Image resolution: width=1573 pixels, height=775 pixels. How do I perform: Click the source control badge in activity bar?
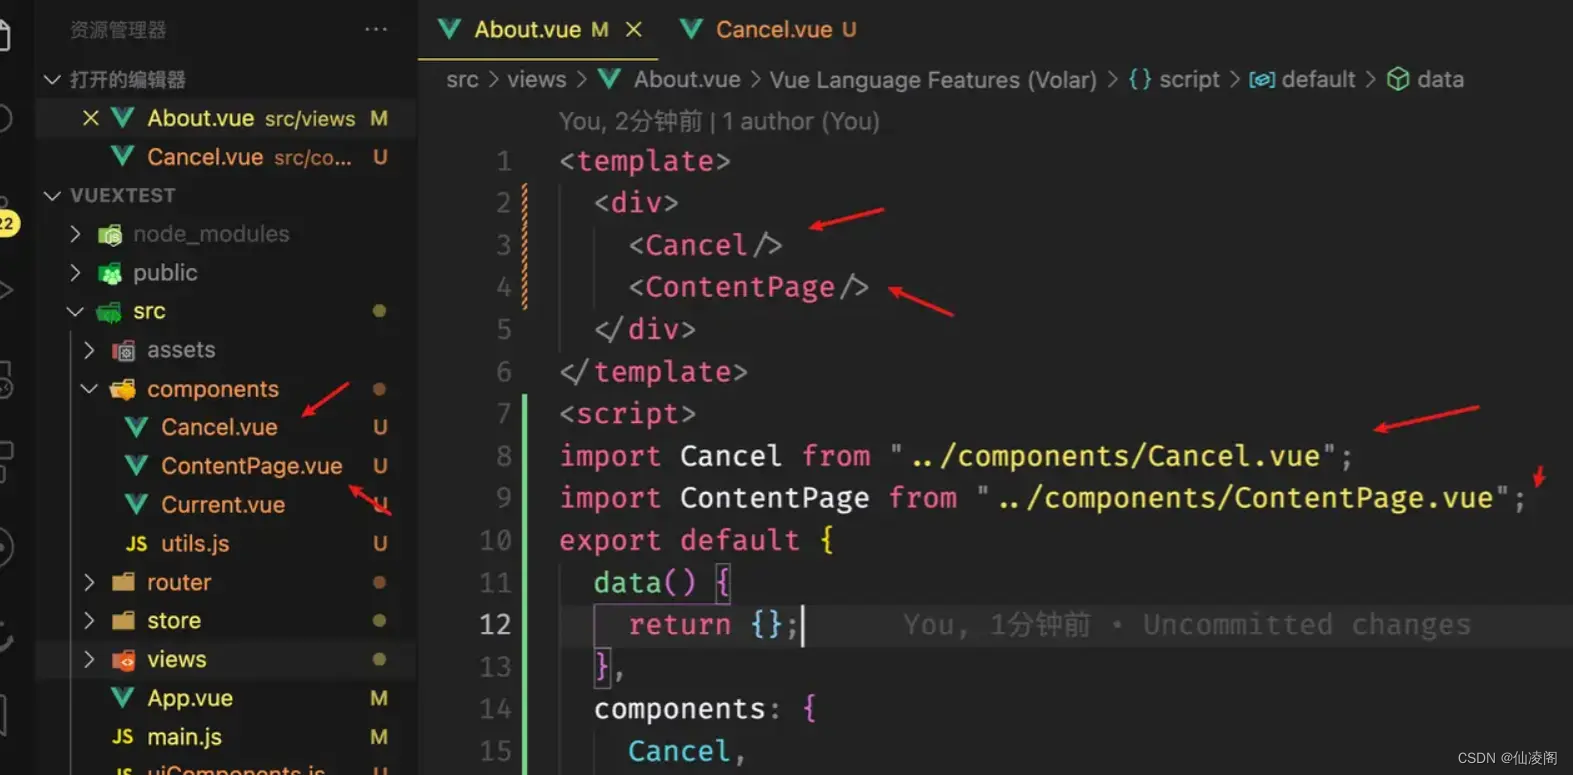8,222
